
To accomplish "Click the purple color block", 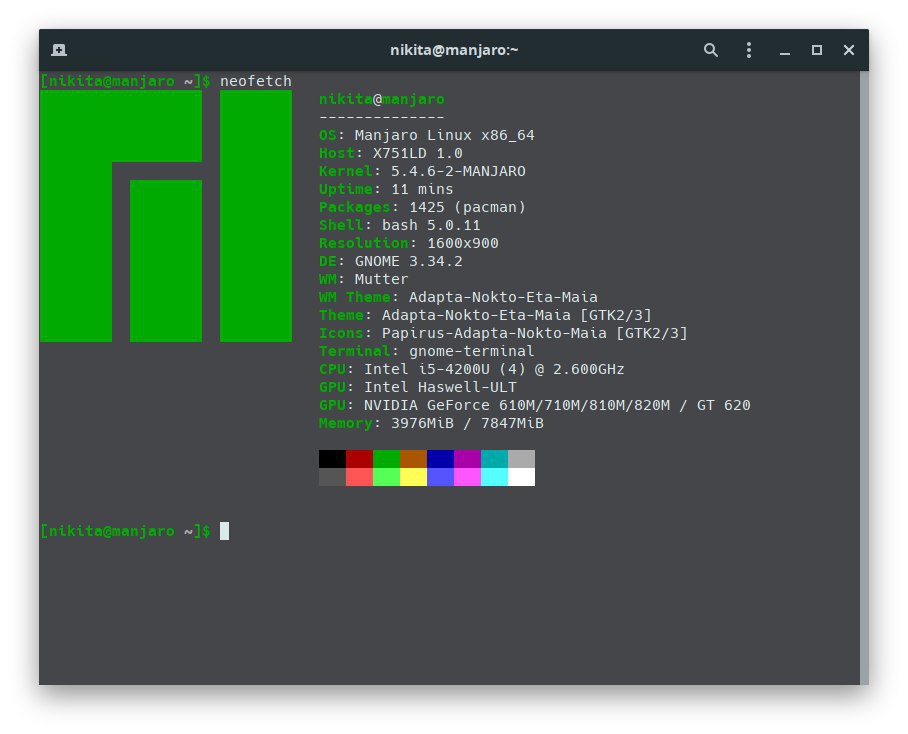I will (467, 459).
